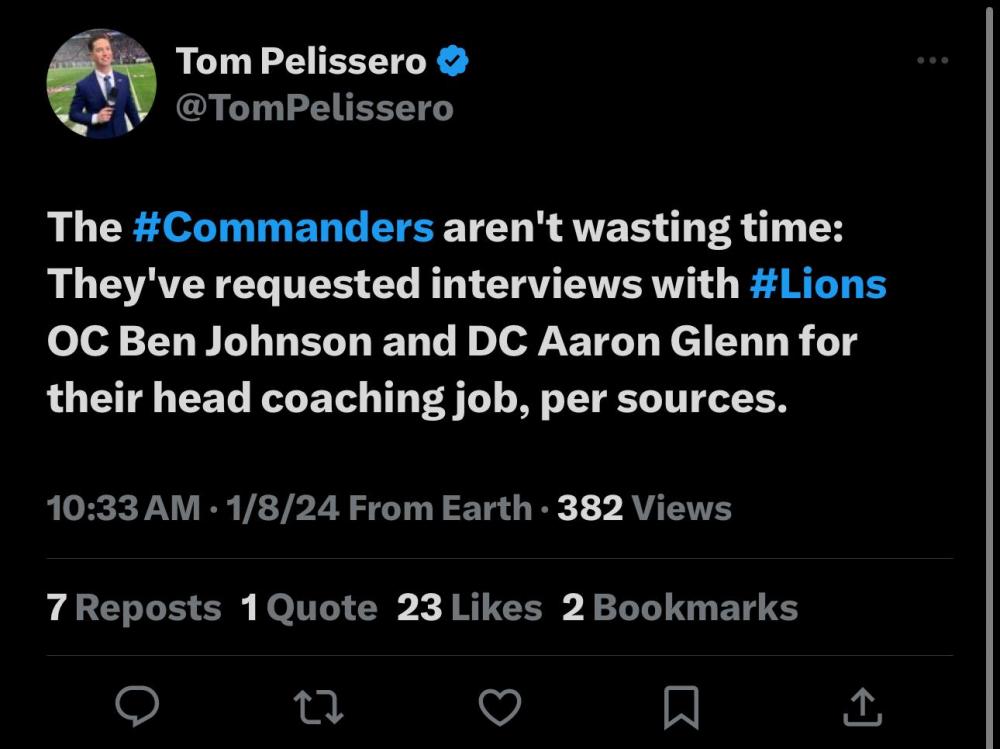Visit the @TomPelissero handle
Screen dimensions: 1000x749
click(x=314, y=107)
